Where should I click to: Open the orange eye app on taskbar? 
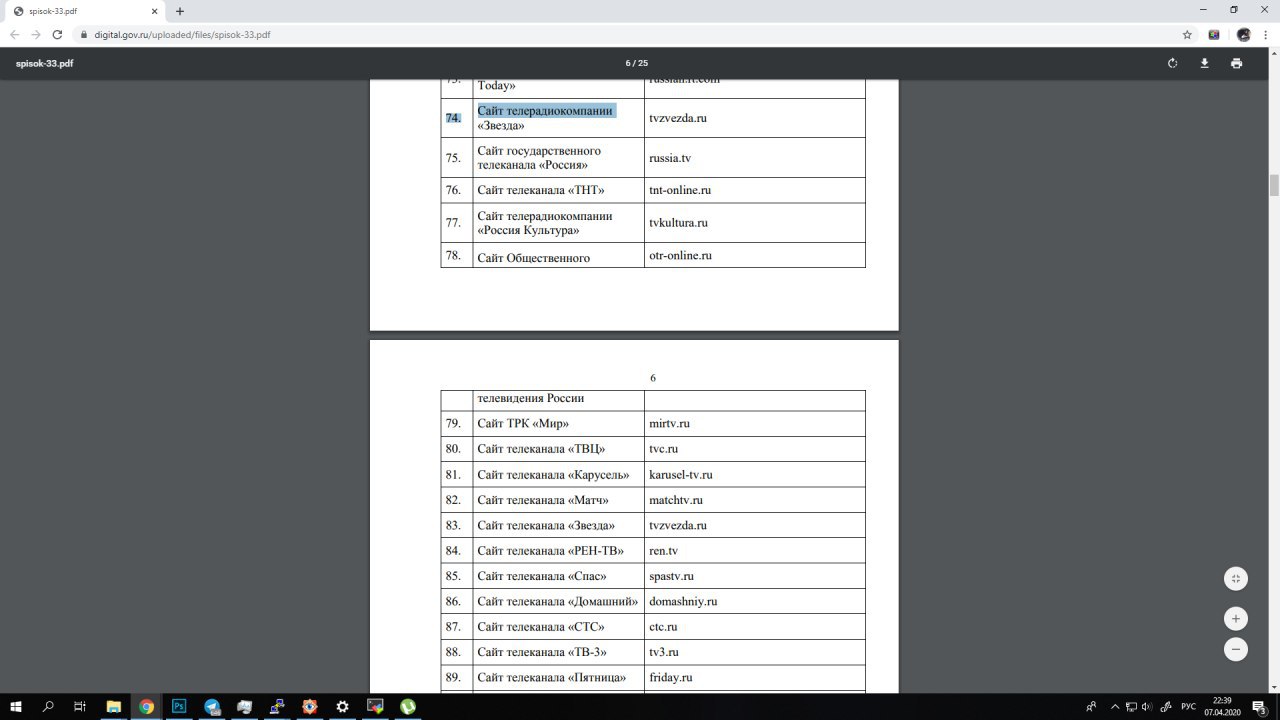(310, 706)
